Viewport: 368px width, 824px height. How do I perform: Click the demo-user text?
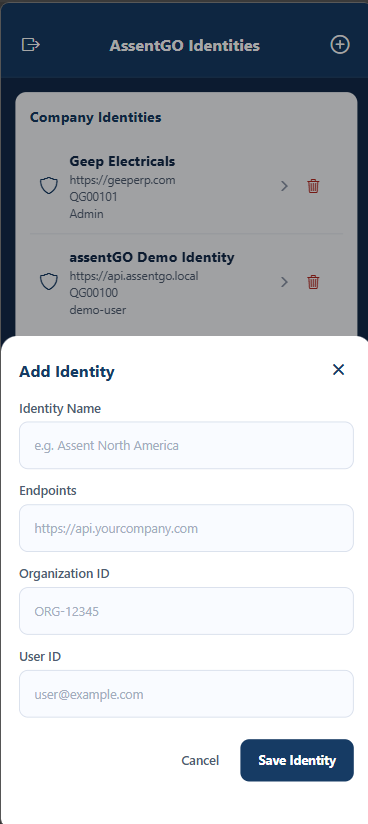tap(98, 310)
